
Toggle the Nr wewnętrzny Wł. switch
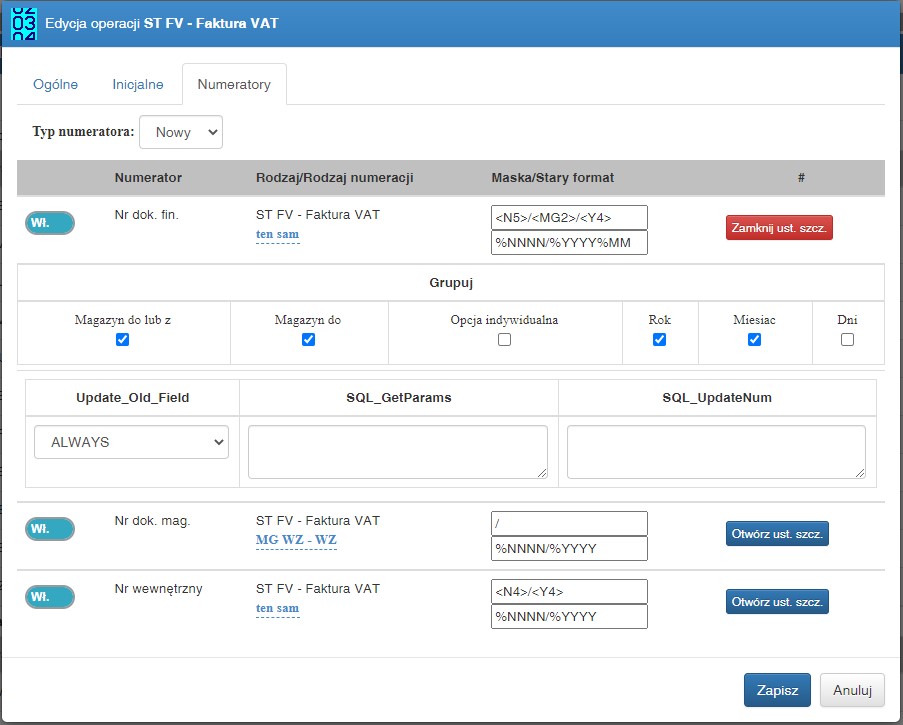coord(50,597)
